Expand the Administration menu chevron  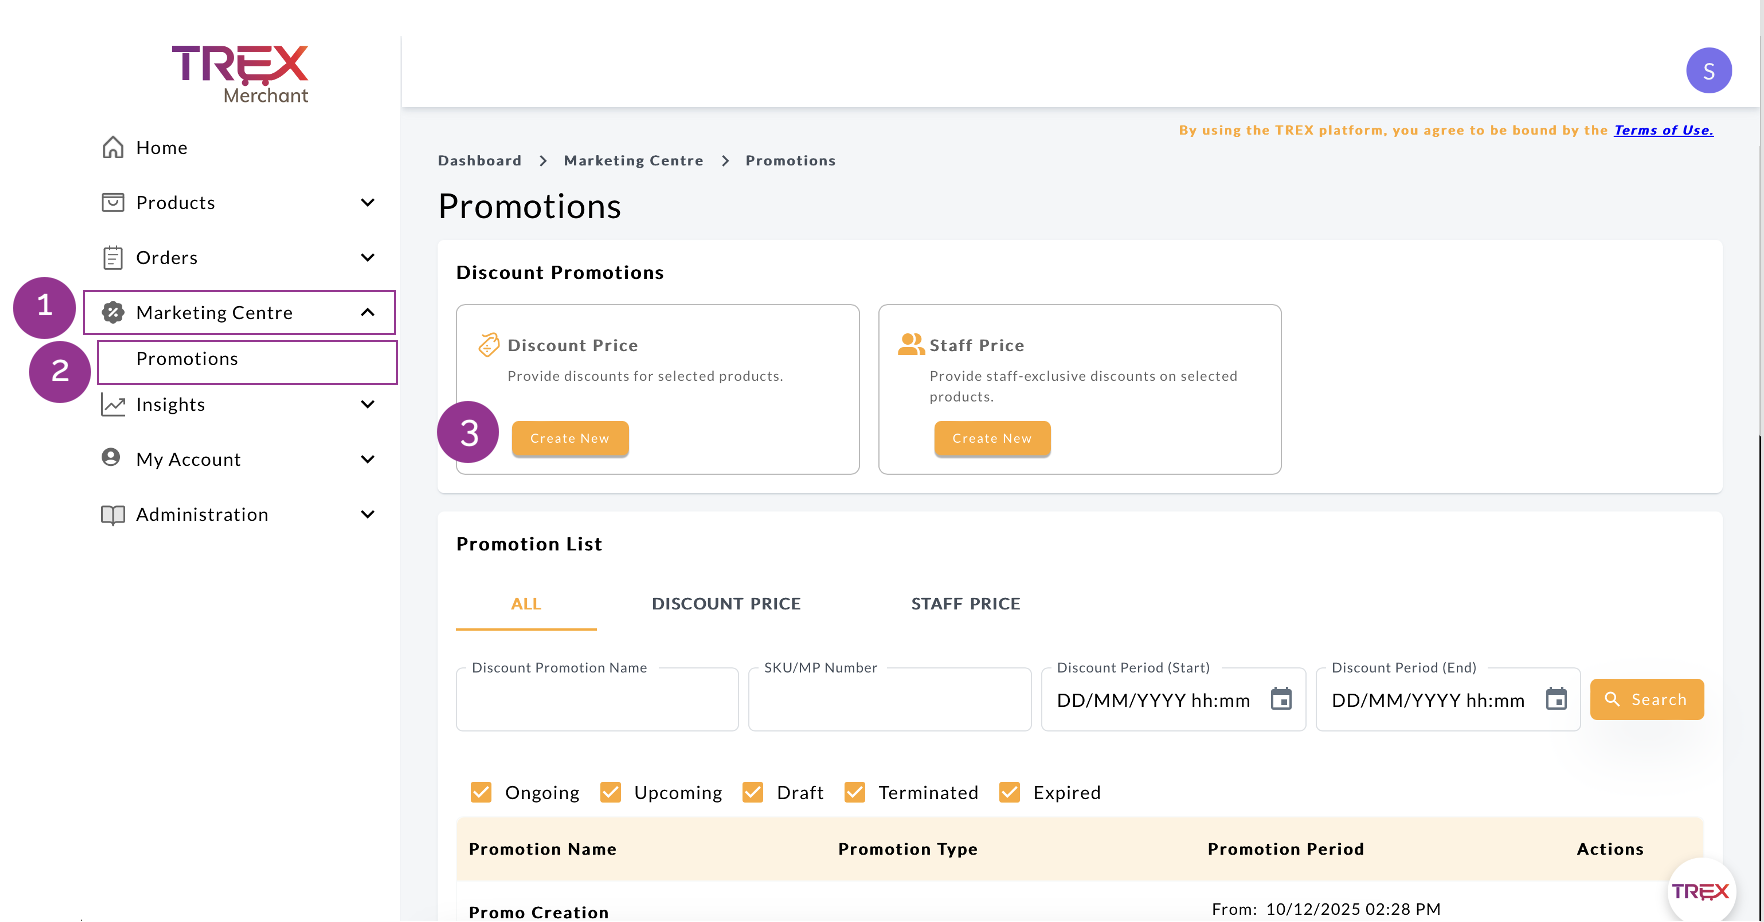pos(368,515)
